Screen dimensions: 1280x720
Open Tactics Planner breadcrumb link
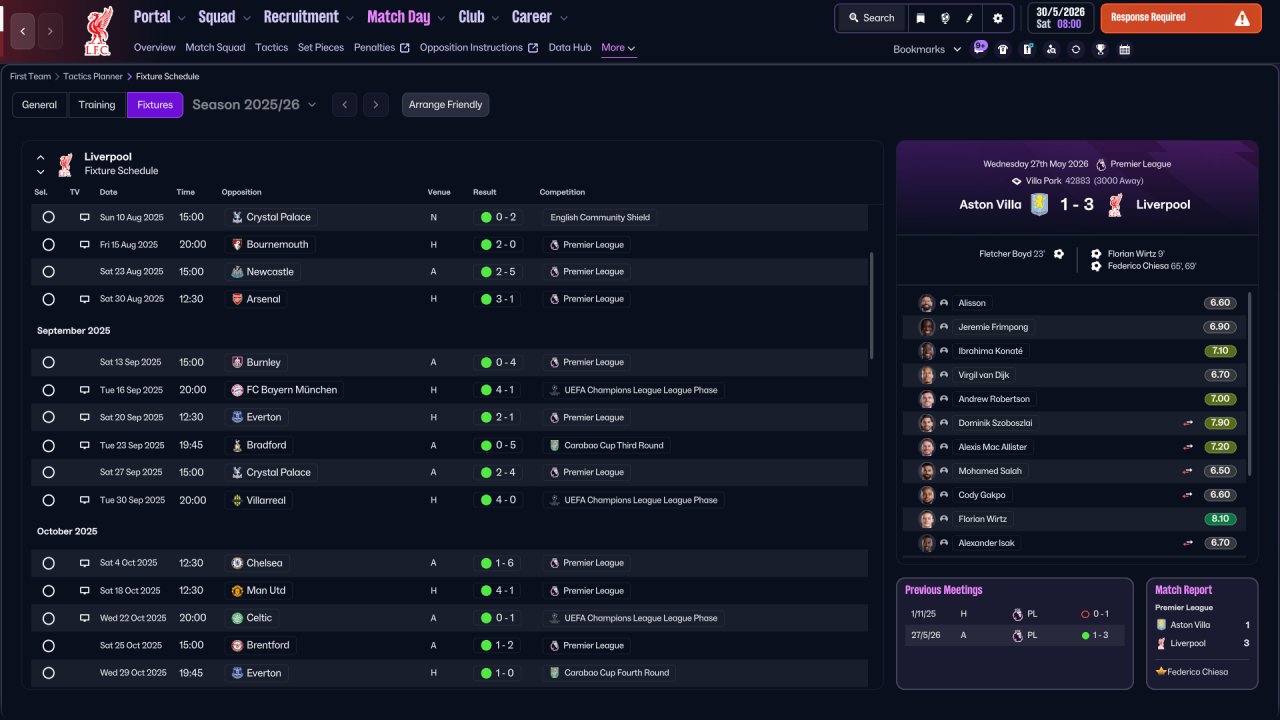pos(93,76)
